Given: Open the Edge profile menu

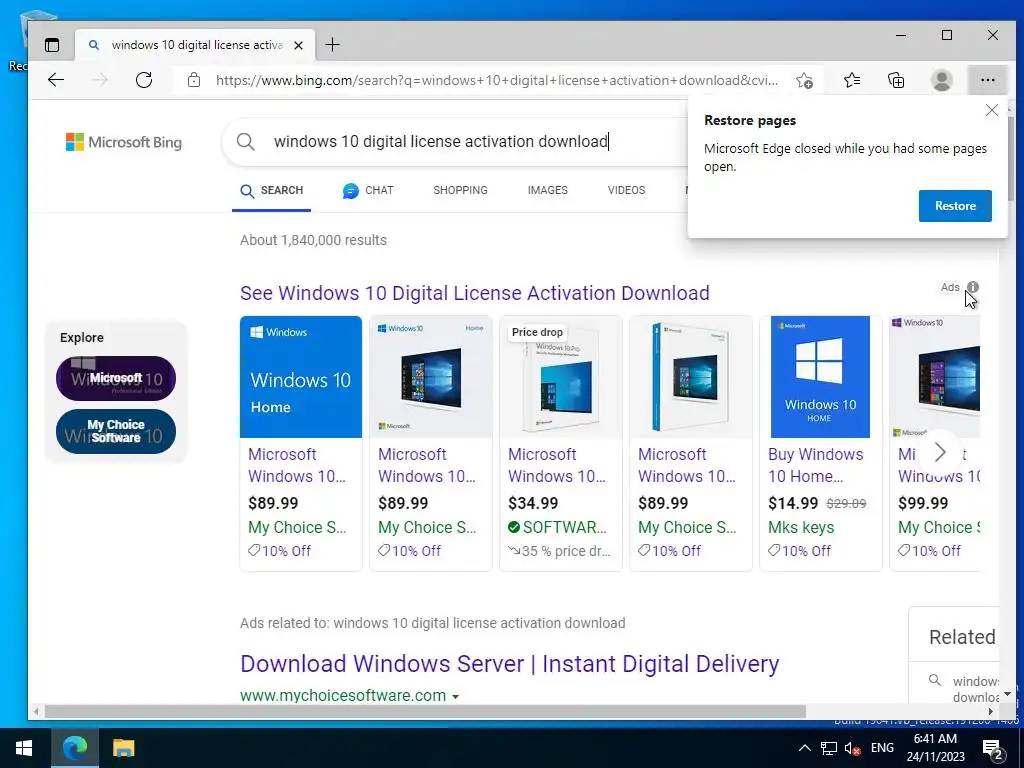Looking at the screenshot, I should tap(941, 80).
